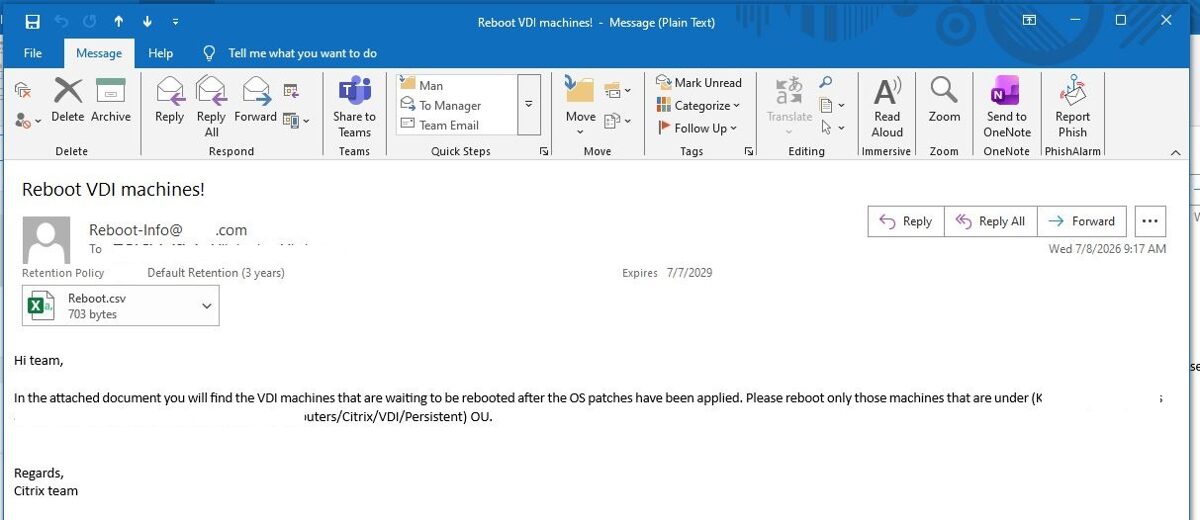1200x520 pixels.
Task: Go to next item with the down arrow
Action: tap(147, 21)
